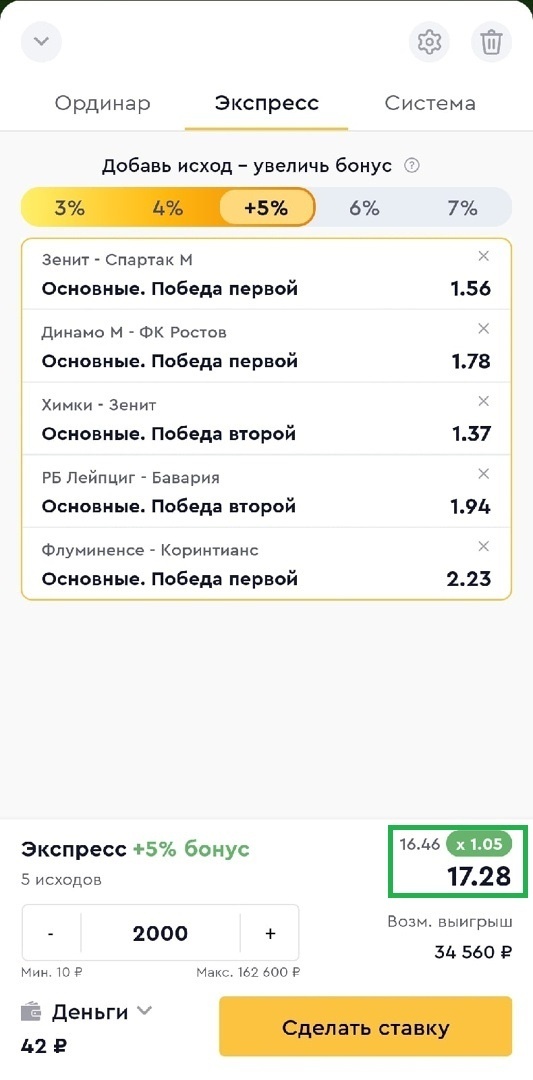Switch to Система tab
The height and width of the screenshot is (1080, 533).
(x=430, y=103)
